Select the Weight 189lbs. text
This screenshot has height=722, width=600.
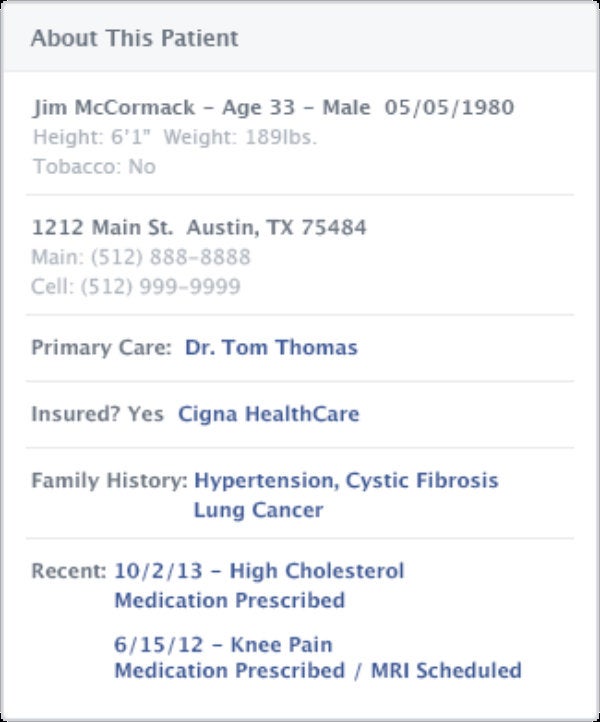[240, 137]
